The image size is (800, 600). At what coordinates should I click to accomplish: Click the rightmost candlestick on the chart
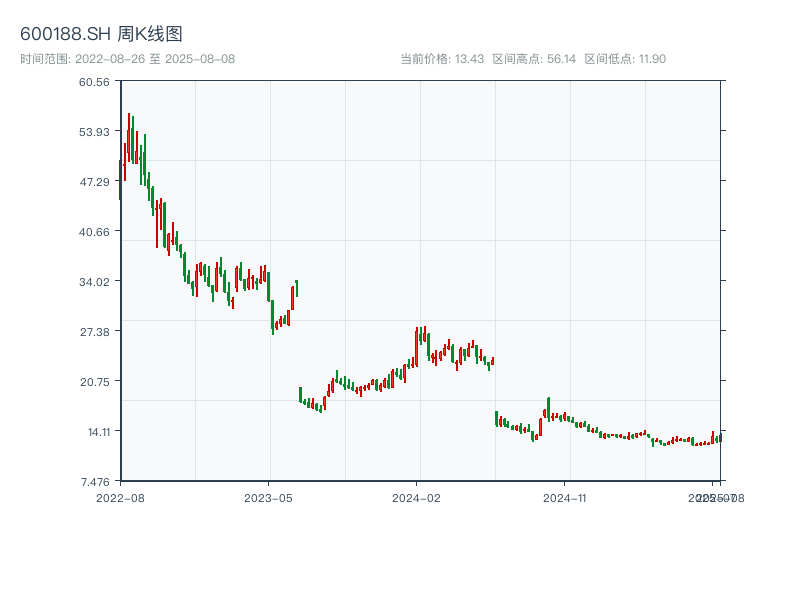[x=720, y=438]
